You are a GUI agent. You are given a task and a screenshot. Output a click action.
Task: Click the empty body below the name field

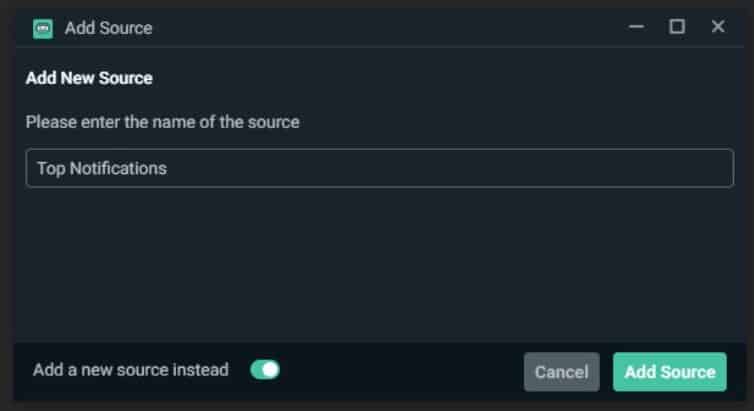[x=379, y=264]
